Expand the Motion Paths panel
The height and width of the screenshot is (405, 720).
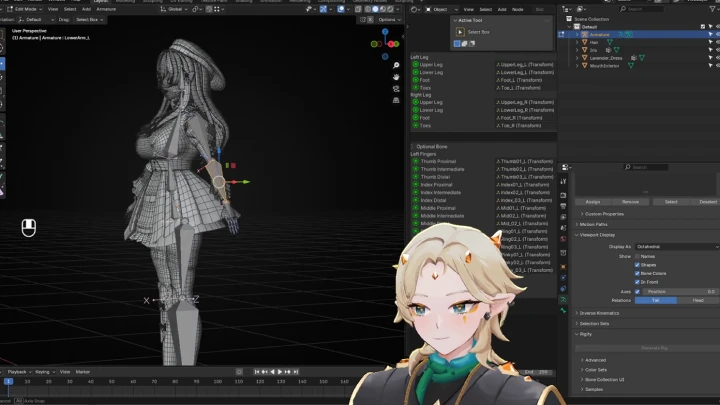tap(592, 225)
